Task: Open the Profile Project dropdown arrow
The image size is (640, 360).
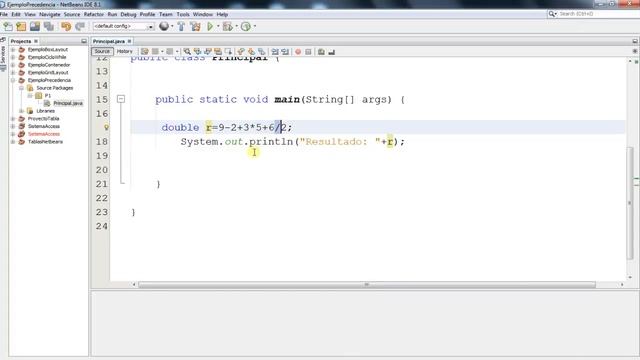Action: tap(255, 27)
